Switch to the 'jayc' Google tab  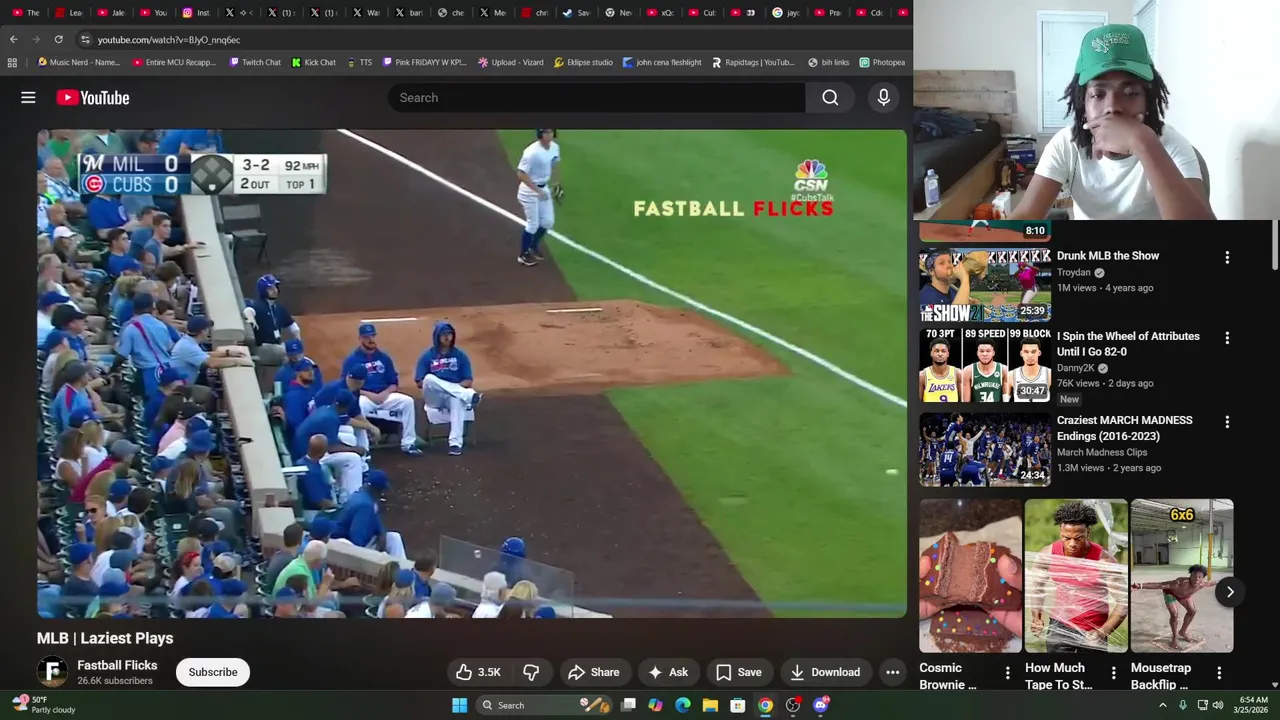click(x=786, y=13)
